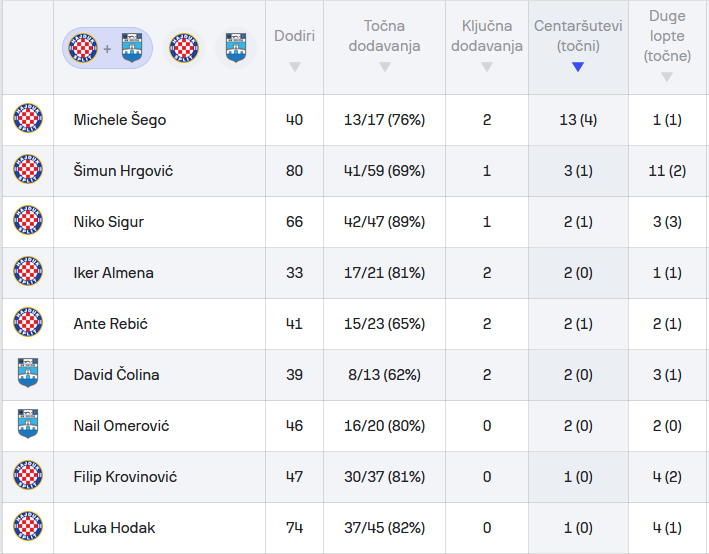Filter players by Hajduk Split only

[x=184, y=47]
